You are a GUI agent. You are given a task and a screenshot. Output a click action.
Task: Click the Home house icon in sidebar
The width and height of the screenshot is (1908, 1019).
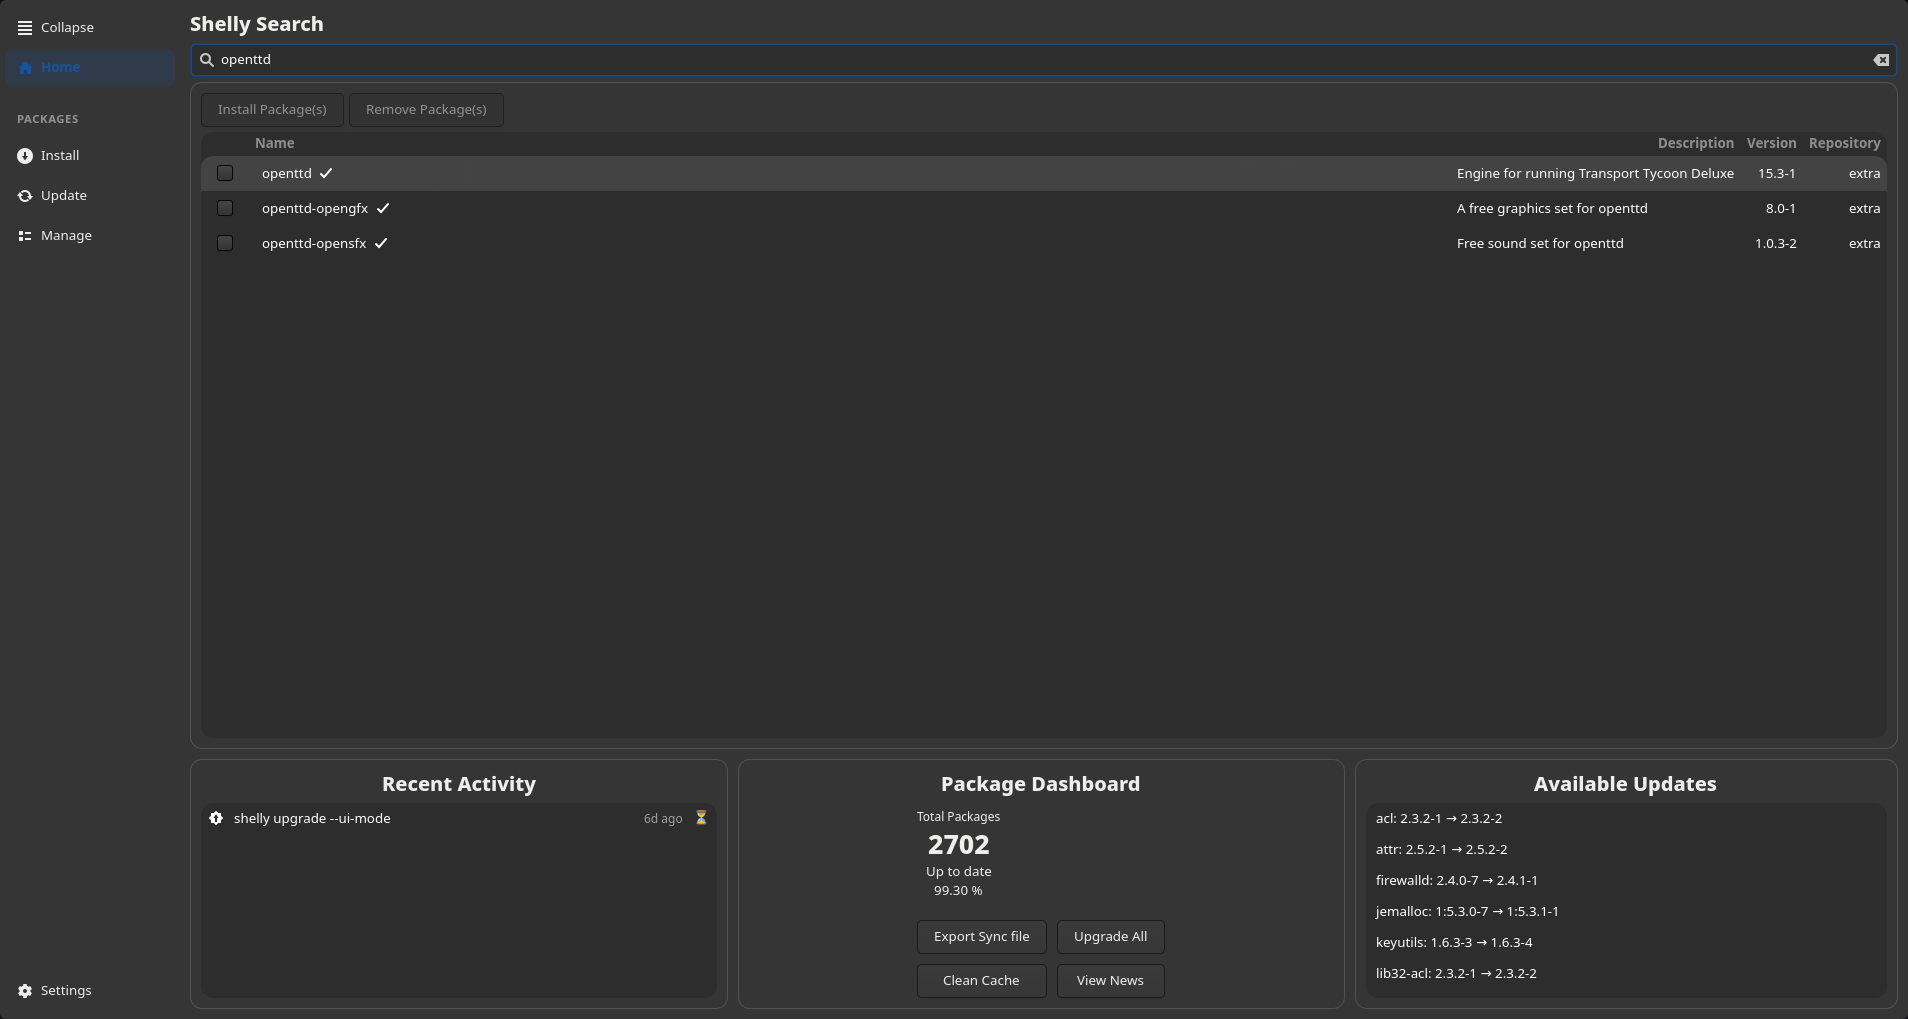(25, 68)
